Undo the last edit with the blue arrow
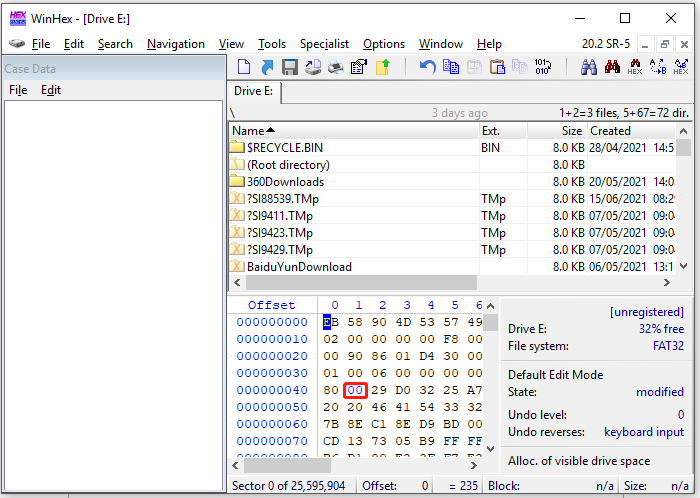This screenshot has height=498, width=700. [427, 68]
